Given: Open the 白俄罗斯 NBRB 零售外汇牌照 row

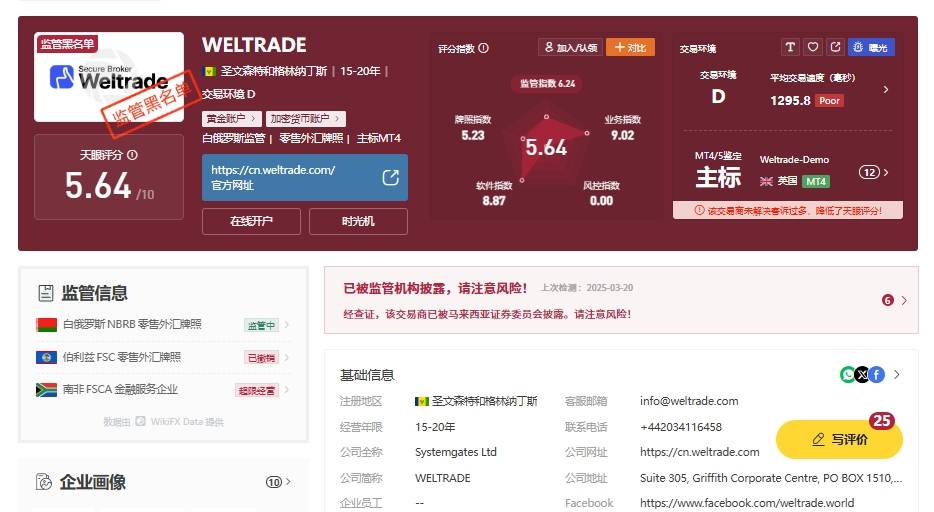Looking at the screenshot, I should 163,324.
